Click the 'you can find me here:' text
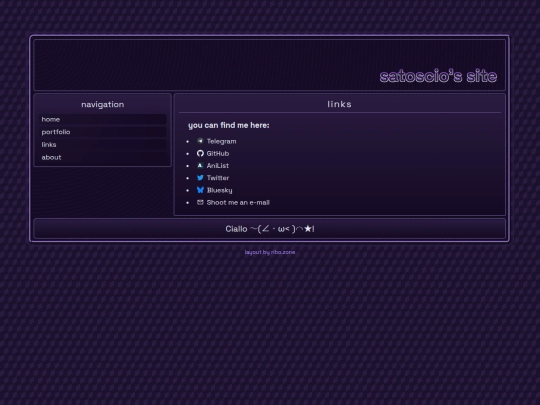The height and width of the screenshot is (405, 540). 229,125
